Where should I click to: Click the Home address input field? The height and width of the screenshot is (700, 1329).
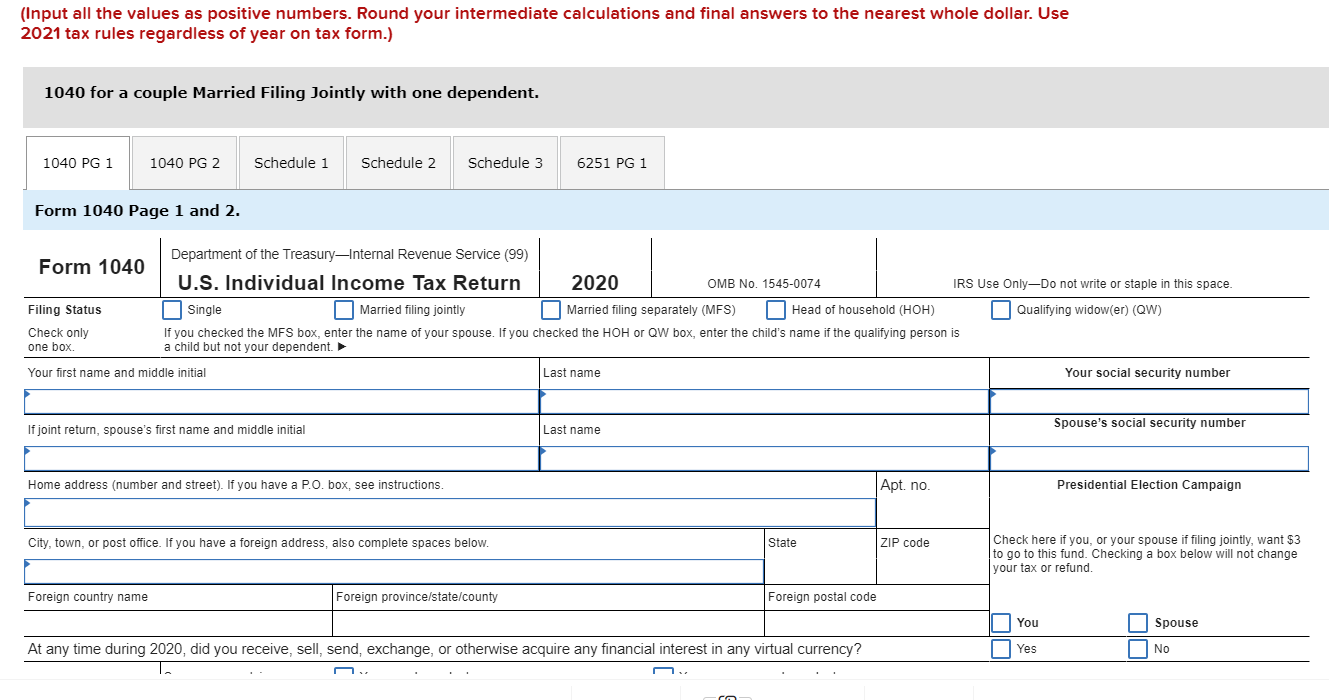point(450,513)
